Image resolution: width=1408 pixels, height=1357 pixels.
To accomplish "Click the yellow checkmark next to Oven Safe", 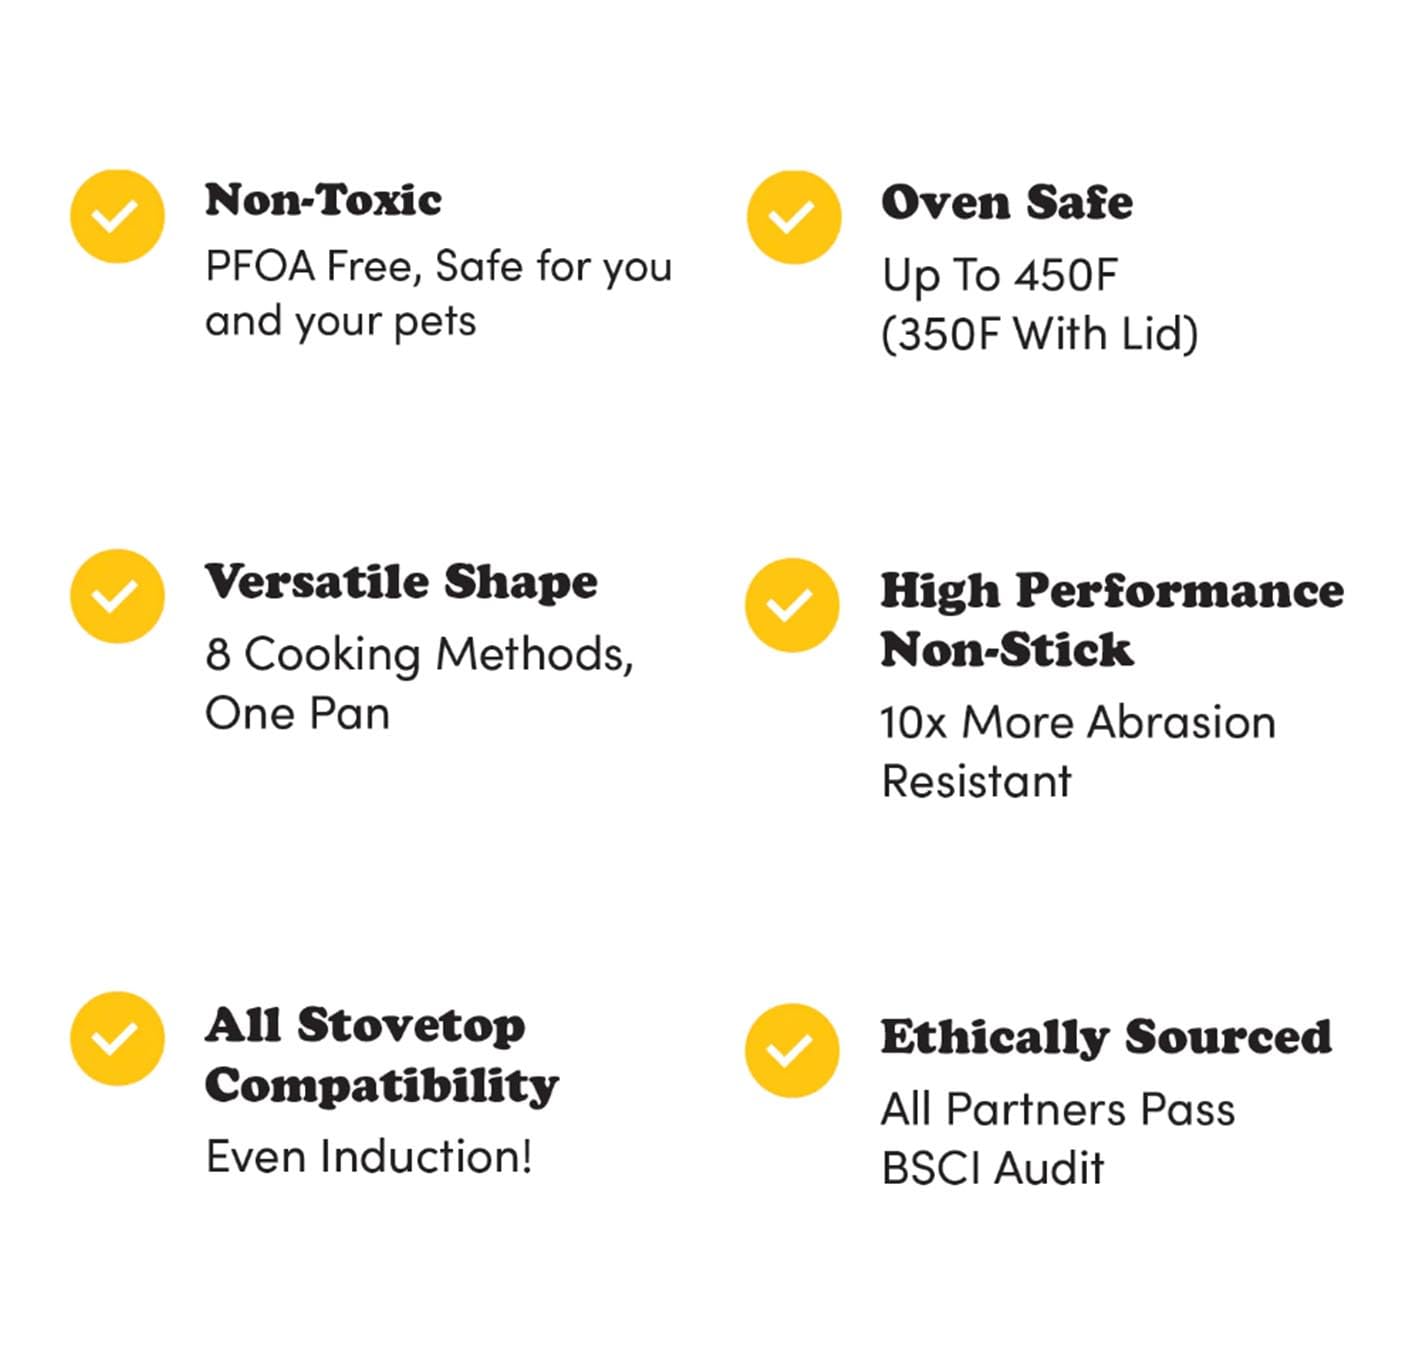I will 793,217.
